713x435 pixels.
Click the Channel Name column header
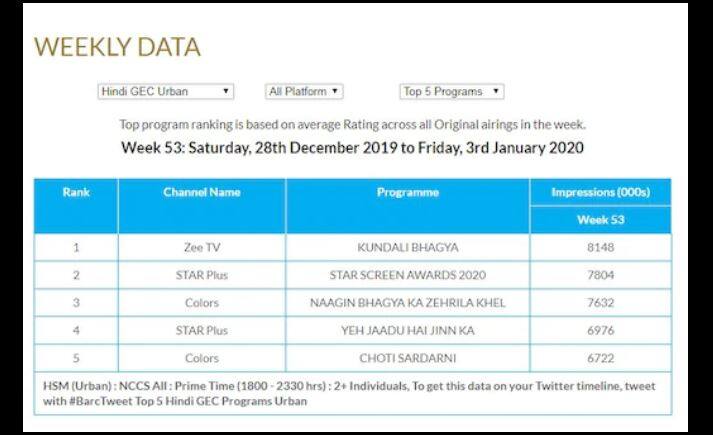pos(201,192)
